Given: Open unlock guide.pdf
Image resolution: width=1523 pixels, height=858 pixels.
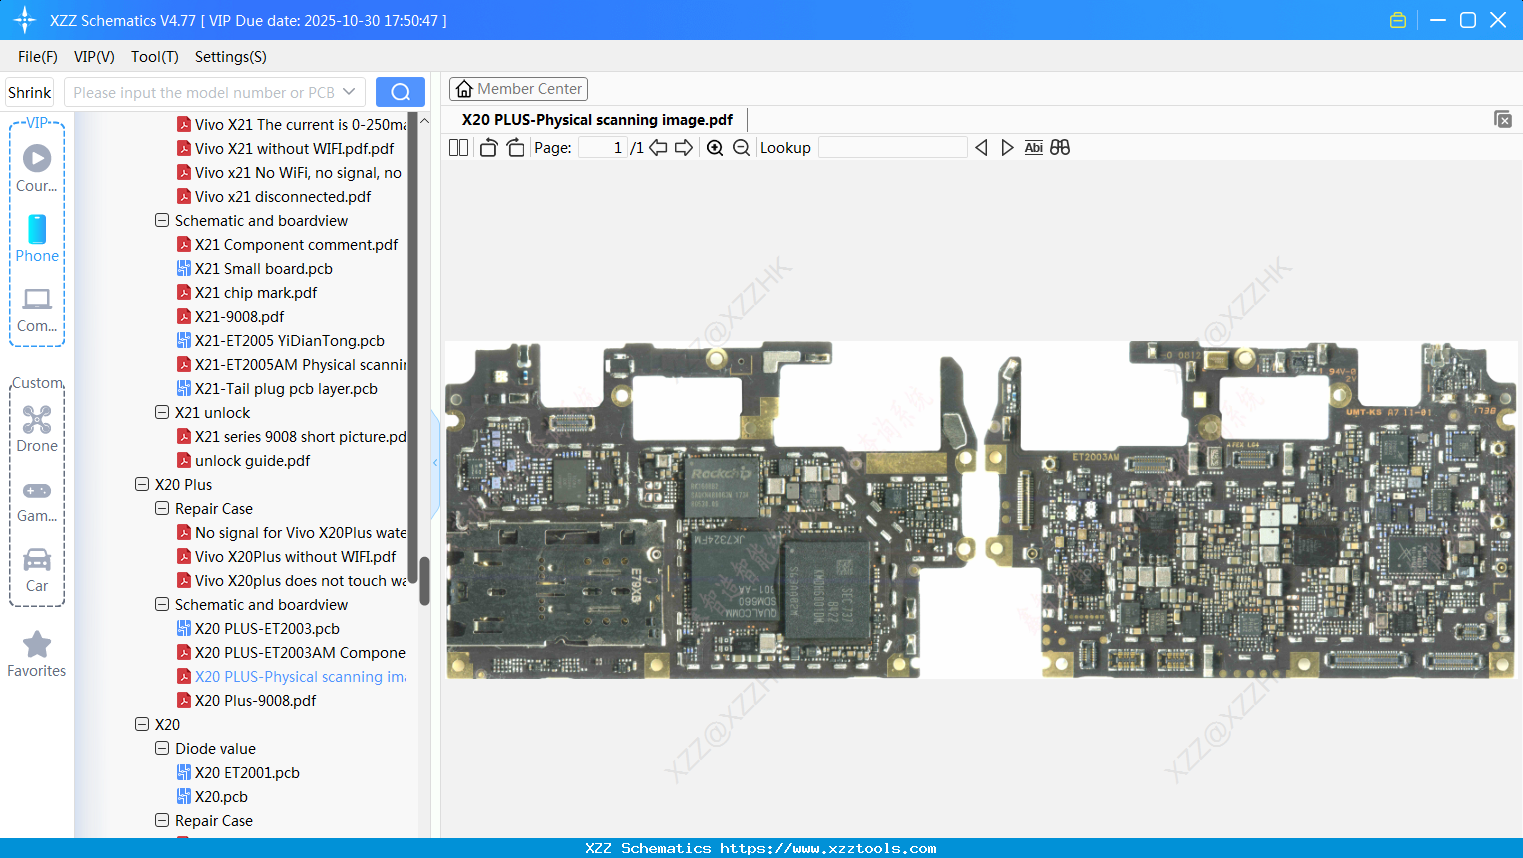Looking at the screenshot, I should coord(253,460).
